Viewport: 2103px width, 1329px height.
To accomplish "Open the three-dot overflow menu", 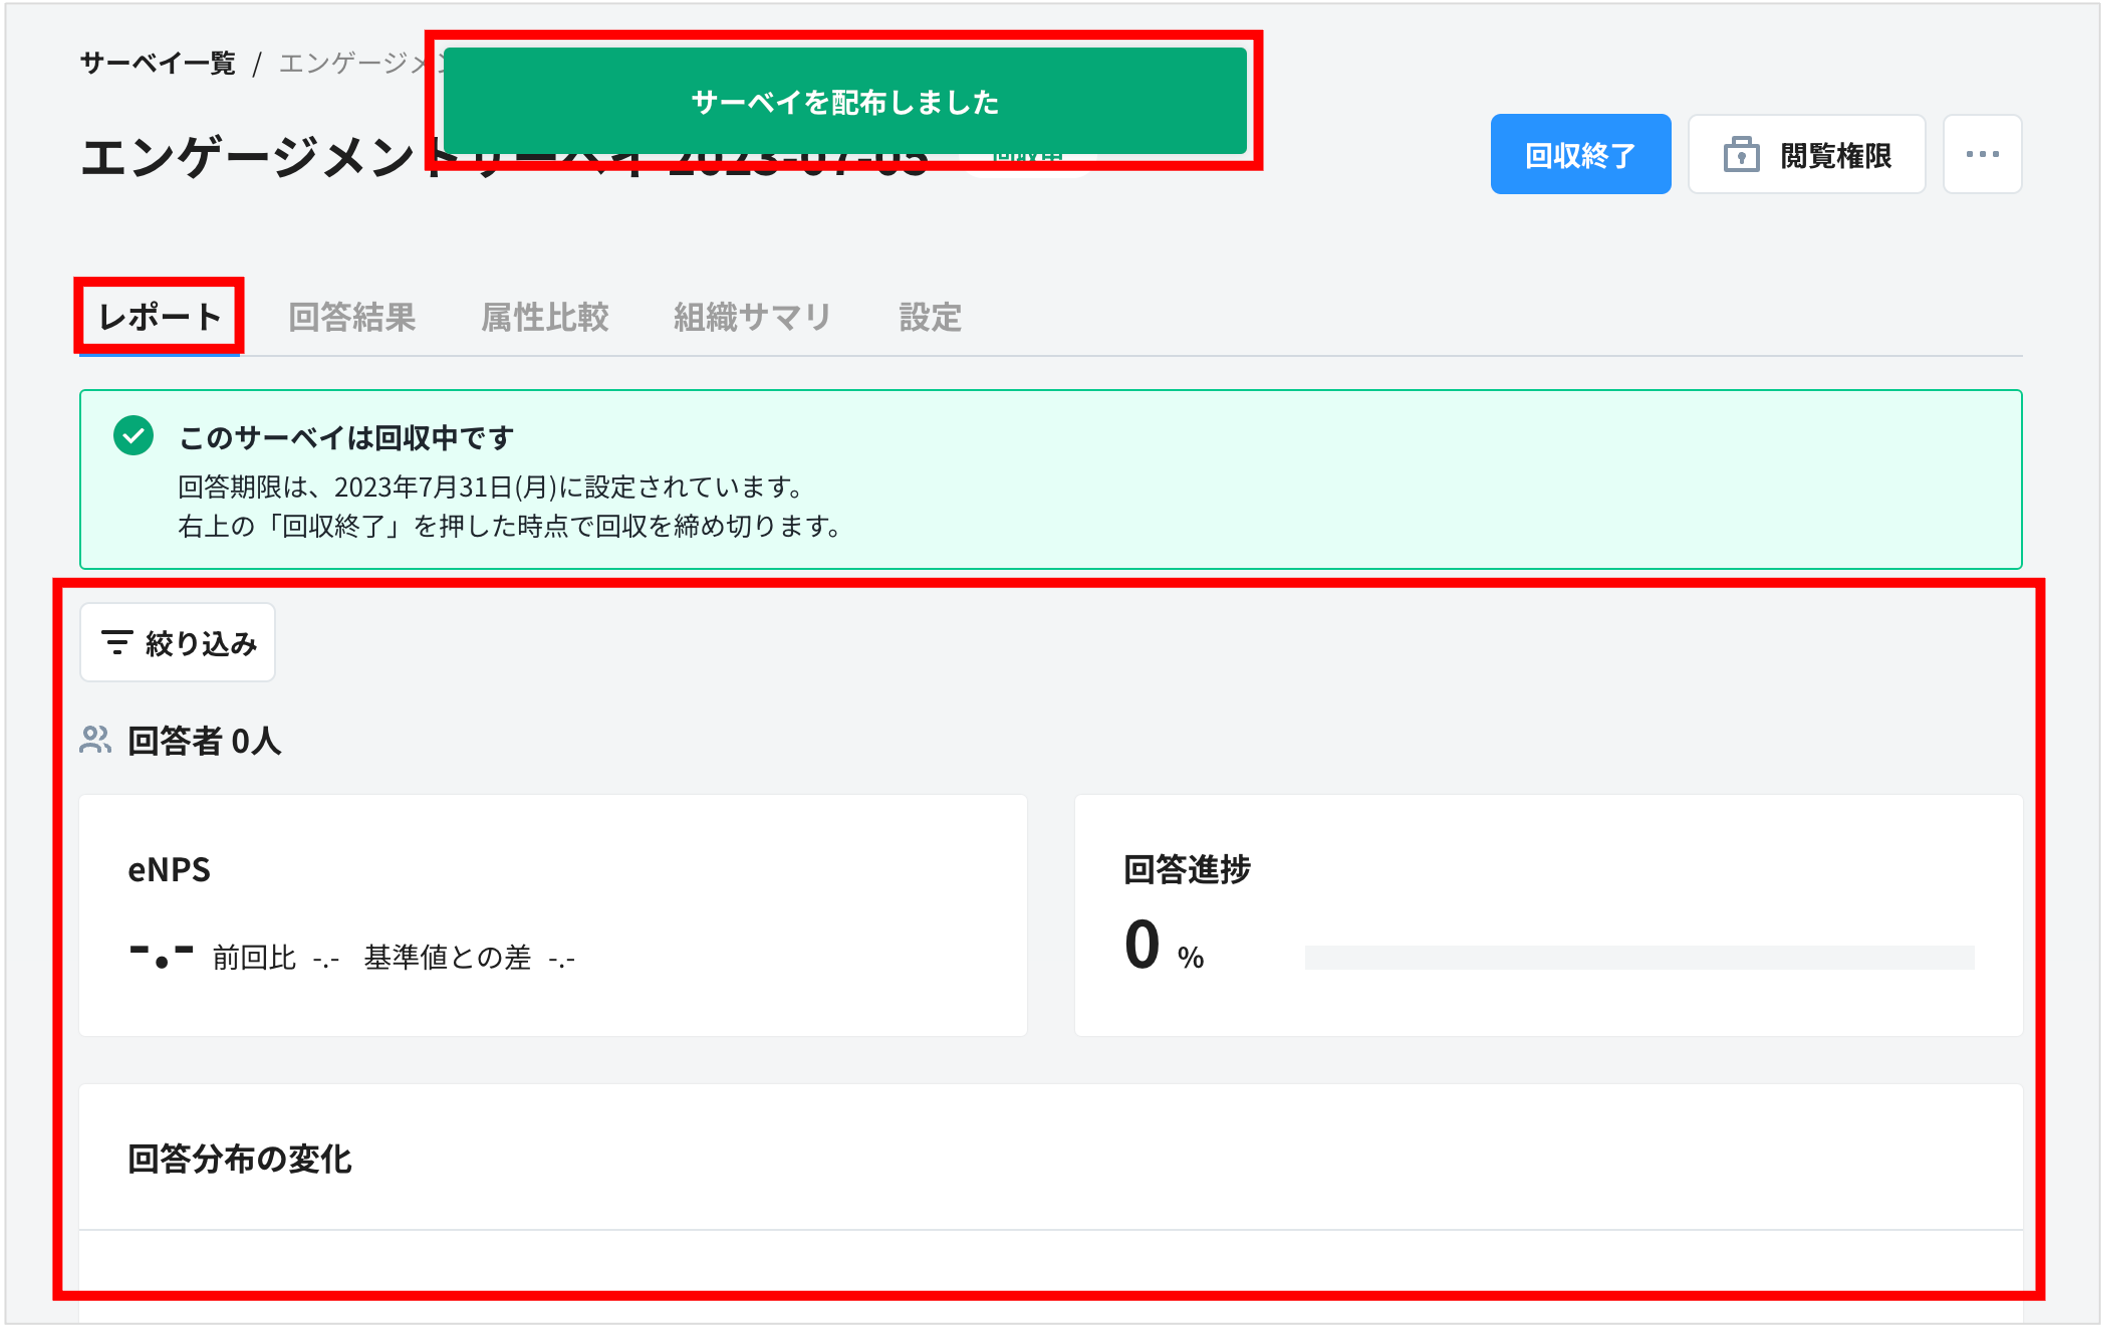I will [x=1981, y=153].
